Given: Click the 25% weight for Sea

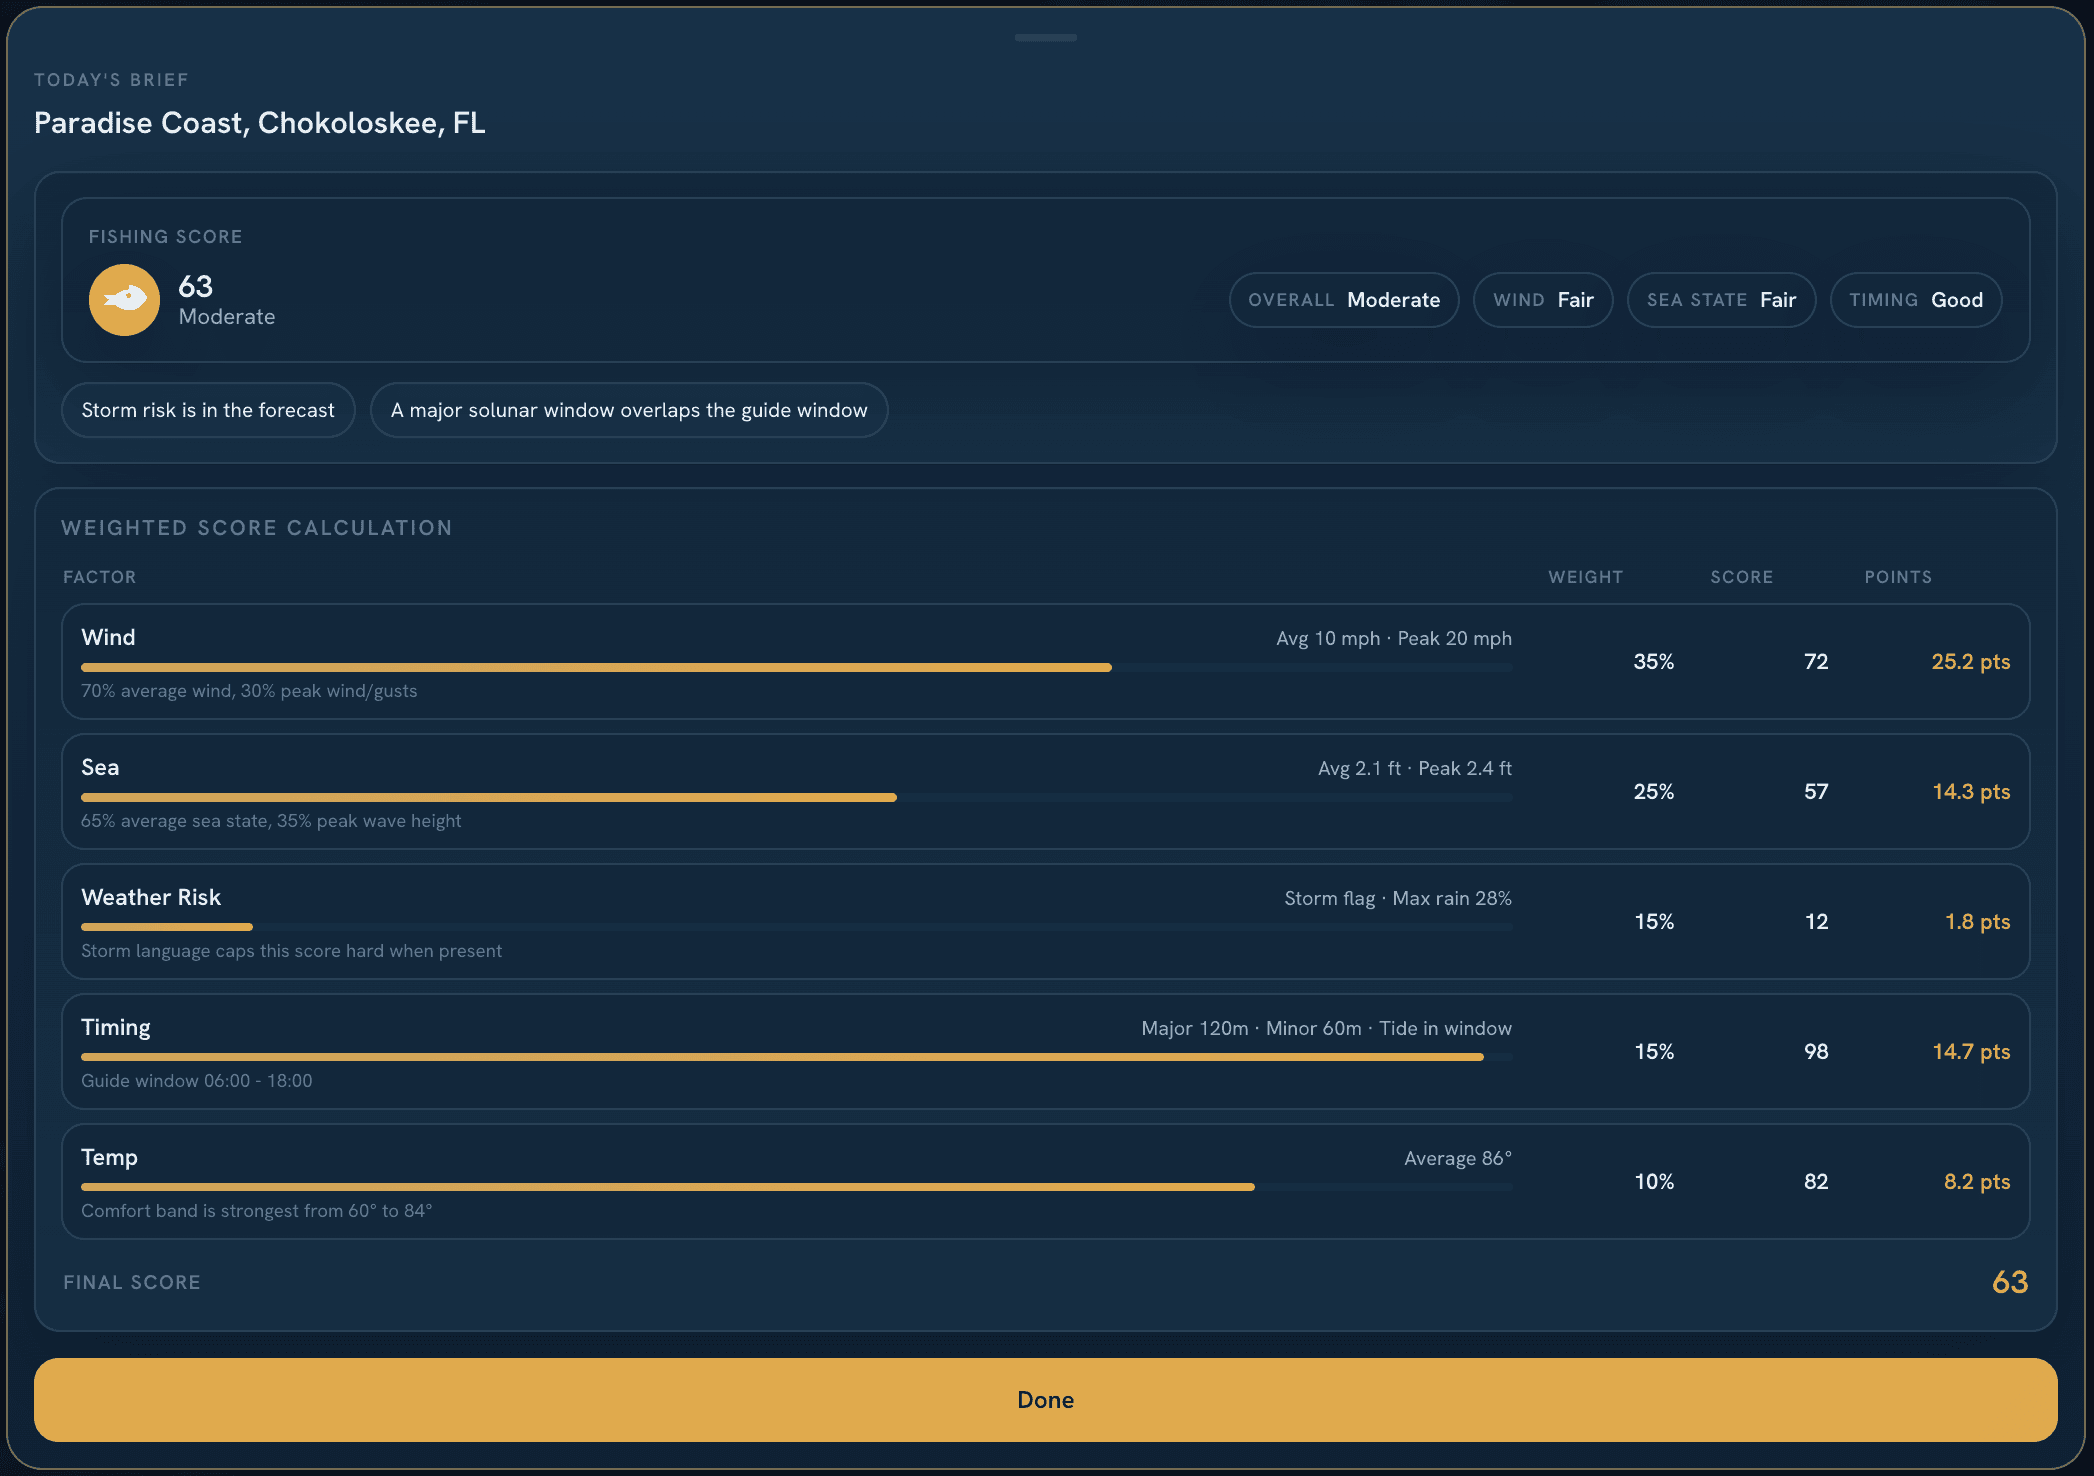Looking at the screenshot, I should [x=1654, y=791].
